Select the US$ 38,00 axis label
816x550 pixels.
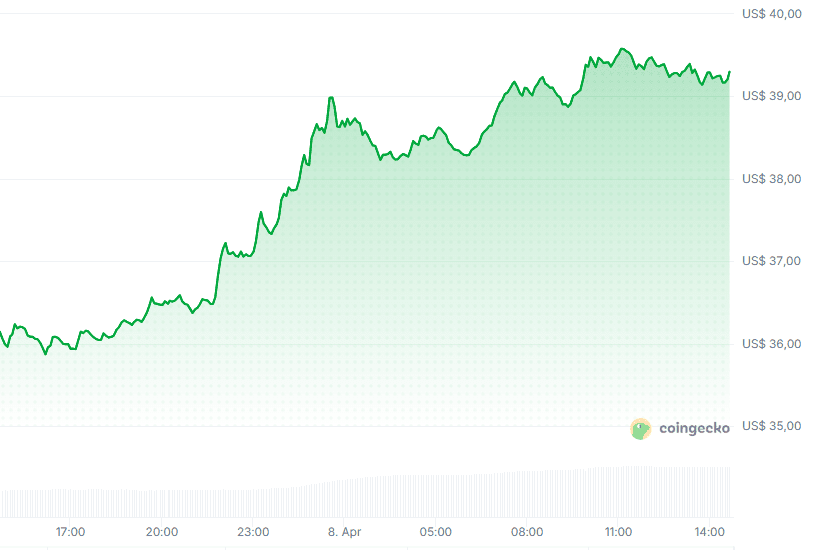coord(771,179)
